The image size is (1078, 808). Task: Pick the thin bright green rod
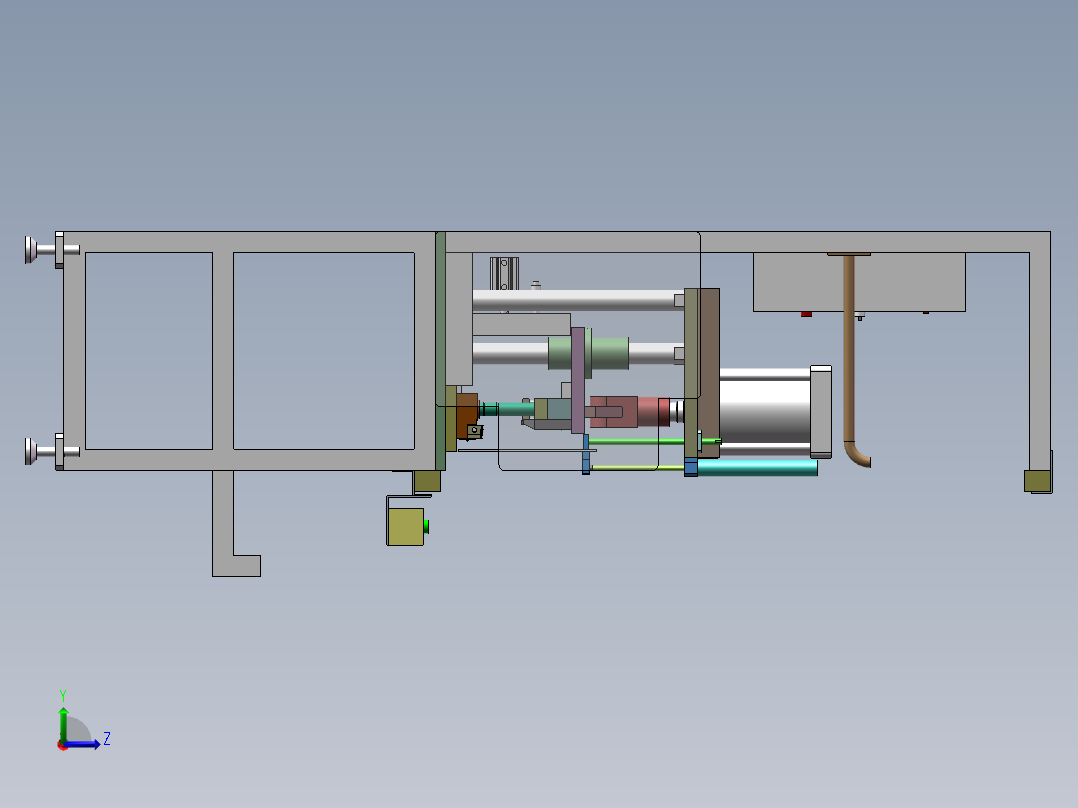coord(636,441)
